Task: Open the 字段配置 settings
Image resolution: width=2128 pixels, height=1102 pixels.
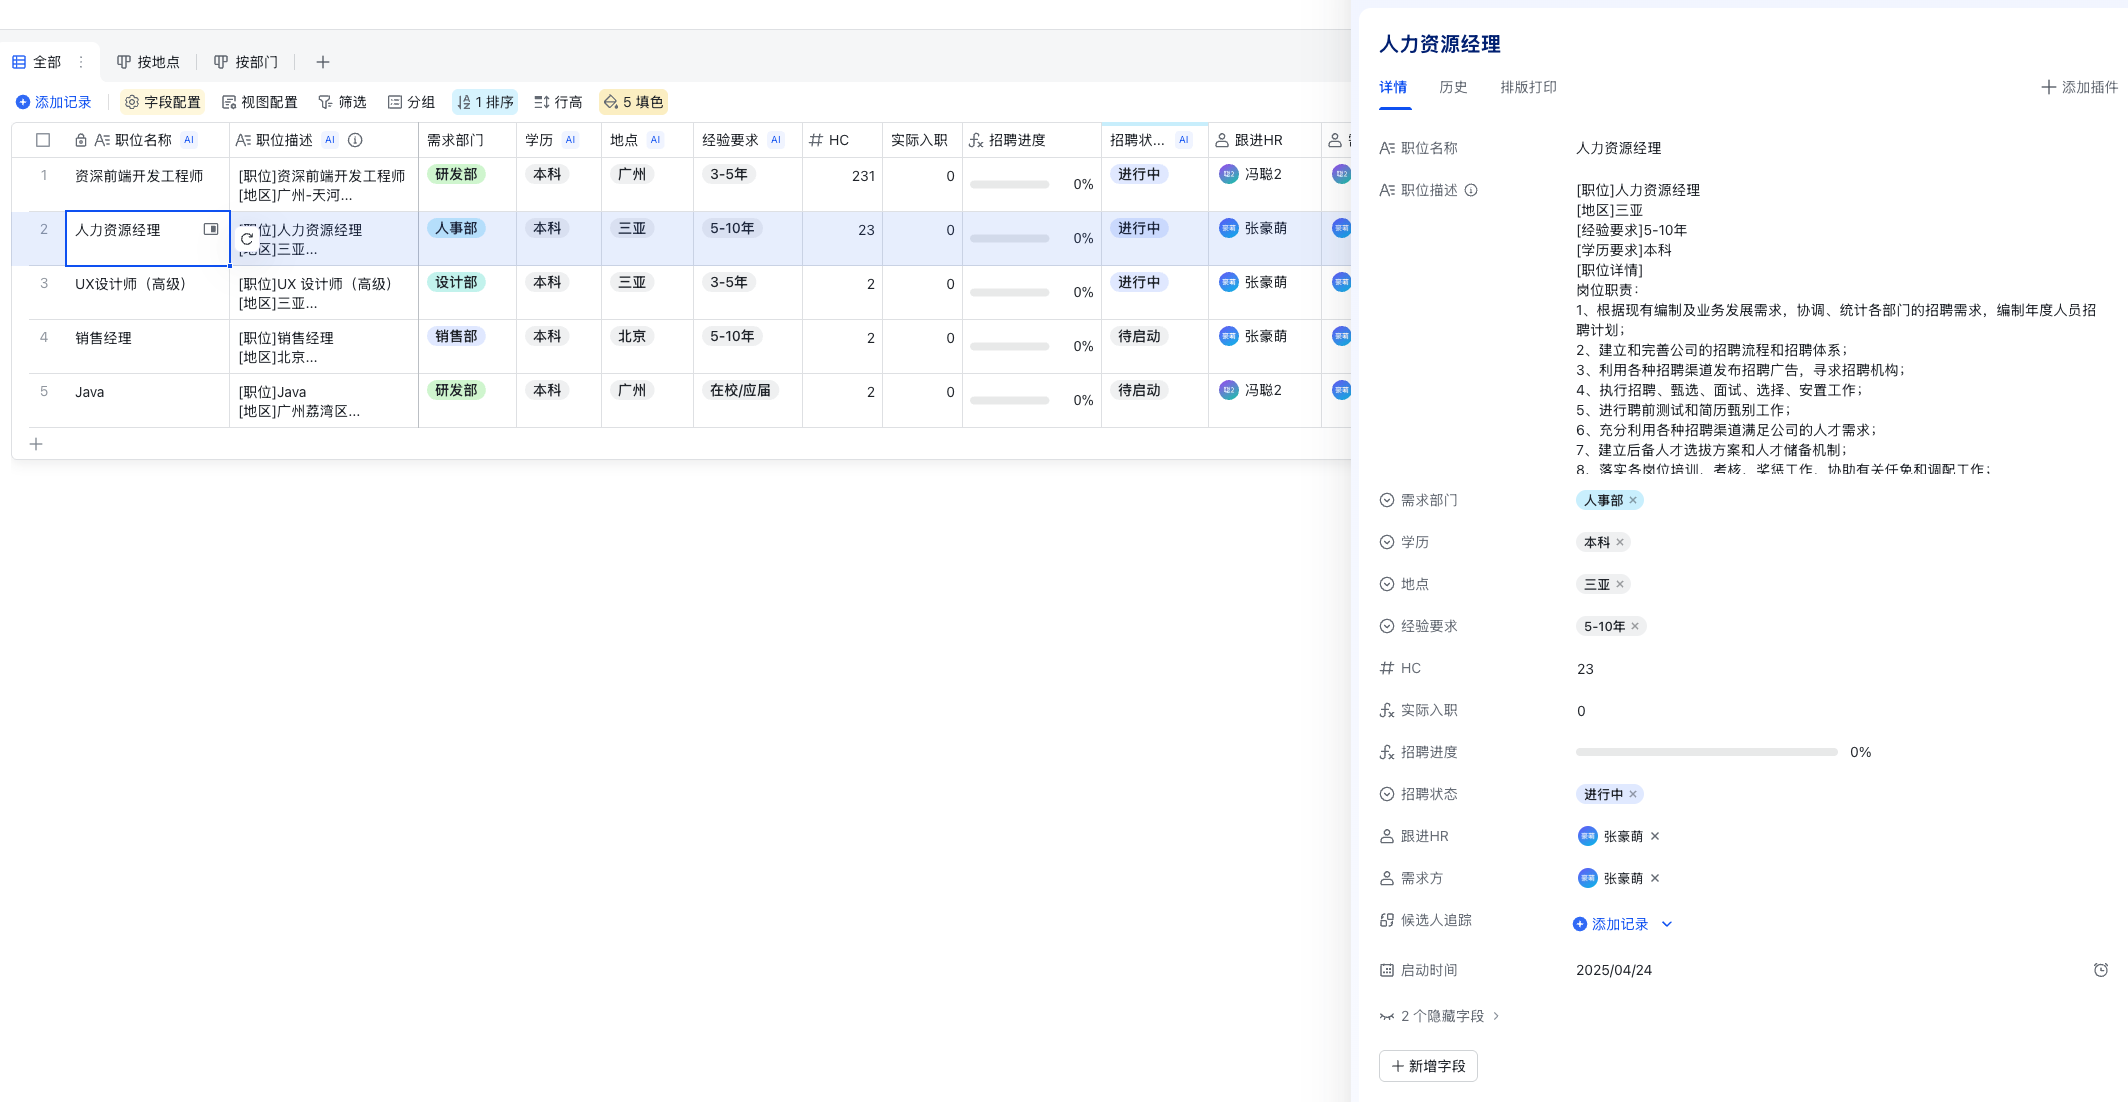Action: click(162, 101)
